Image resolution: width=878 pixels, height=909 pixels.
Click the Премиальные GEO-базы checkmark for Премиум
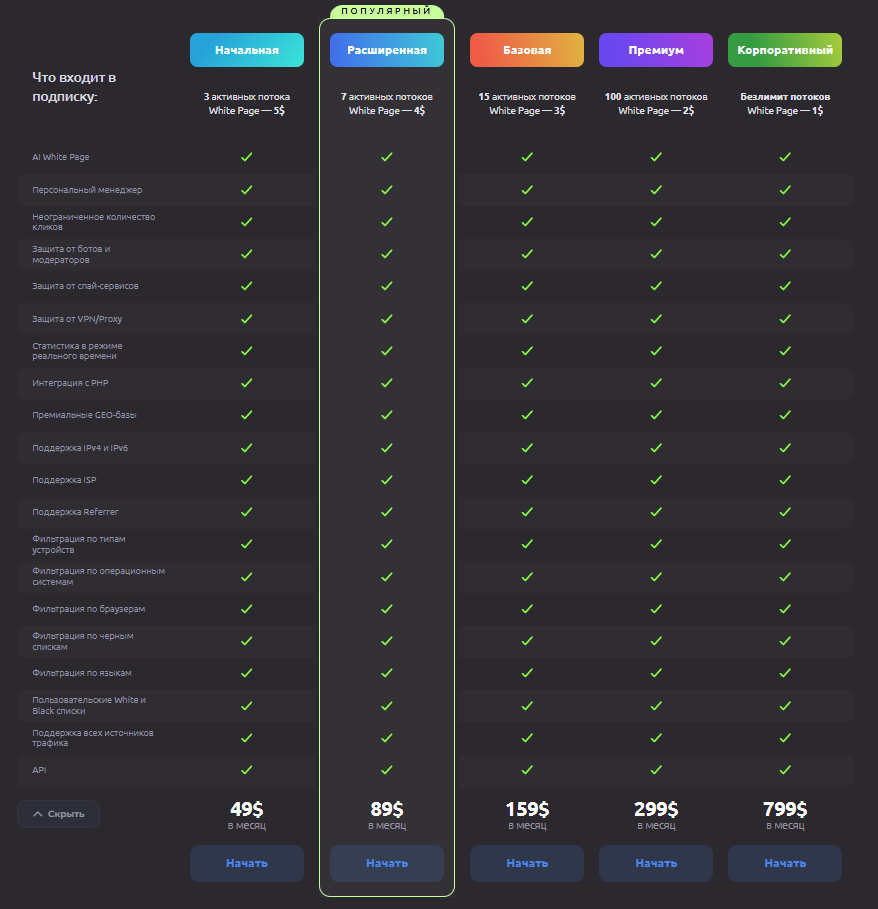pos(656,415)
